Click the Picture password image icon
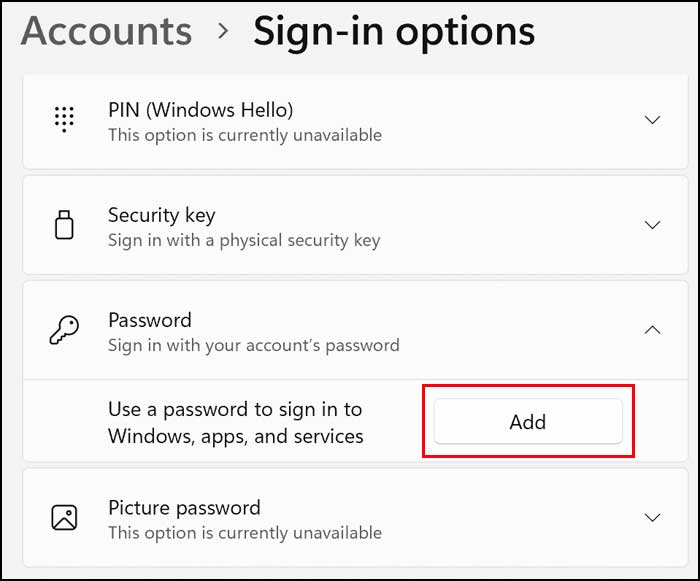This screenshot has height=581, width=700. point(64,517)
